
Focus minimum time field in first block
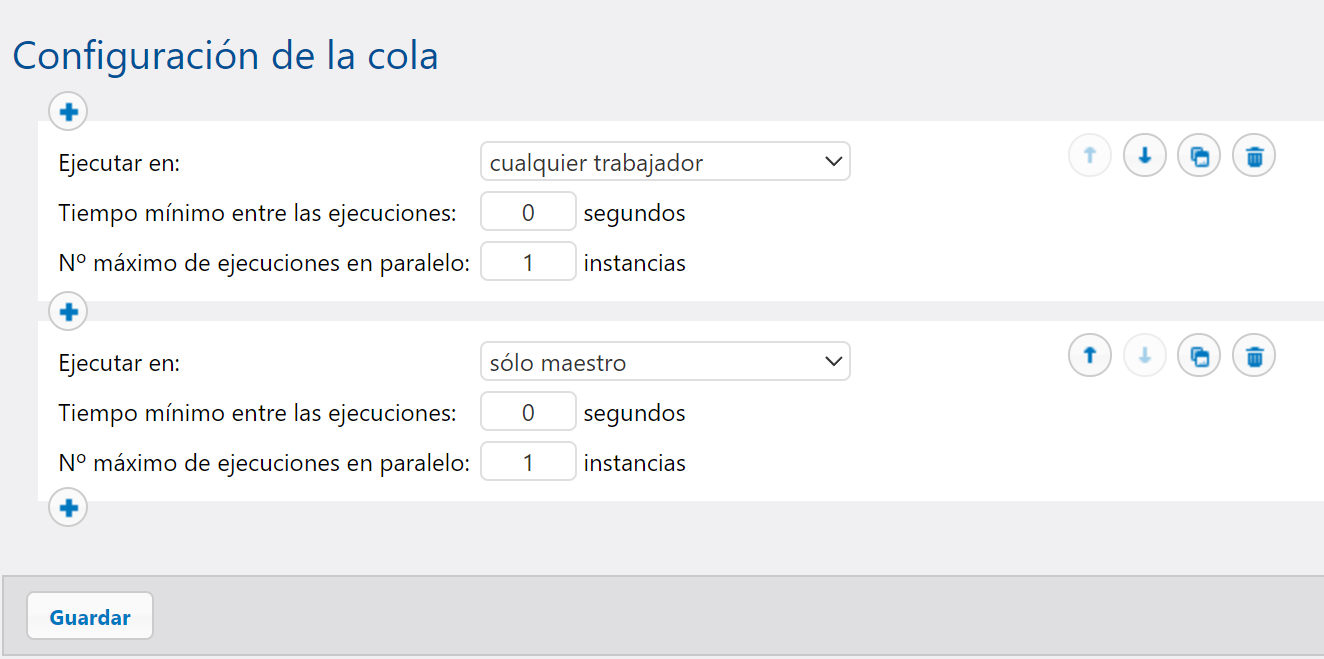[528, 213]
